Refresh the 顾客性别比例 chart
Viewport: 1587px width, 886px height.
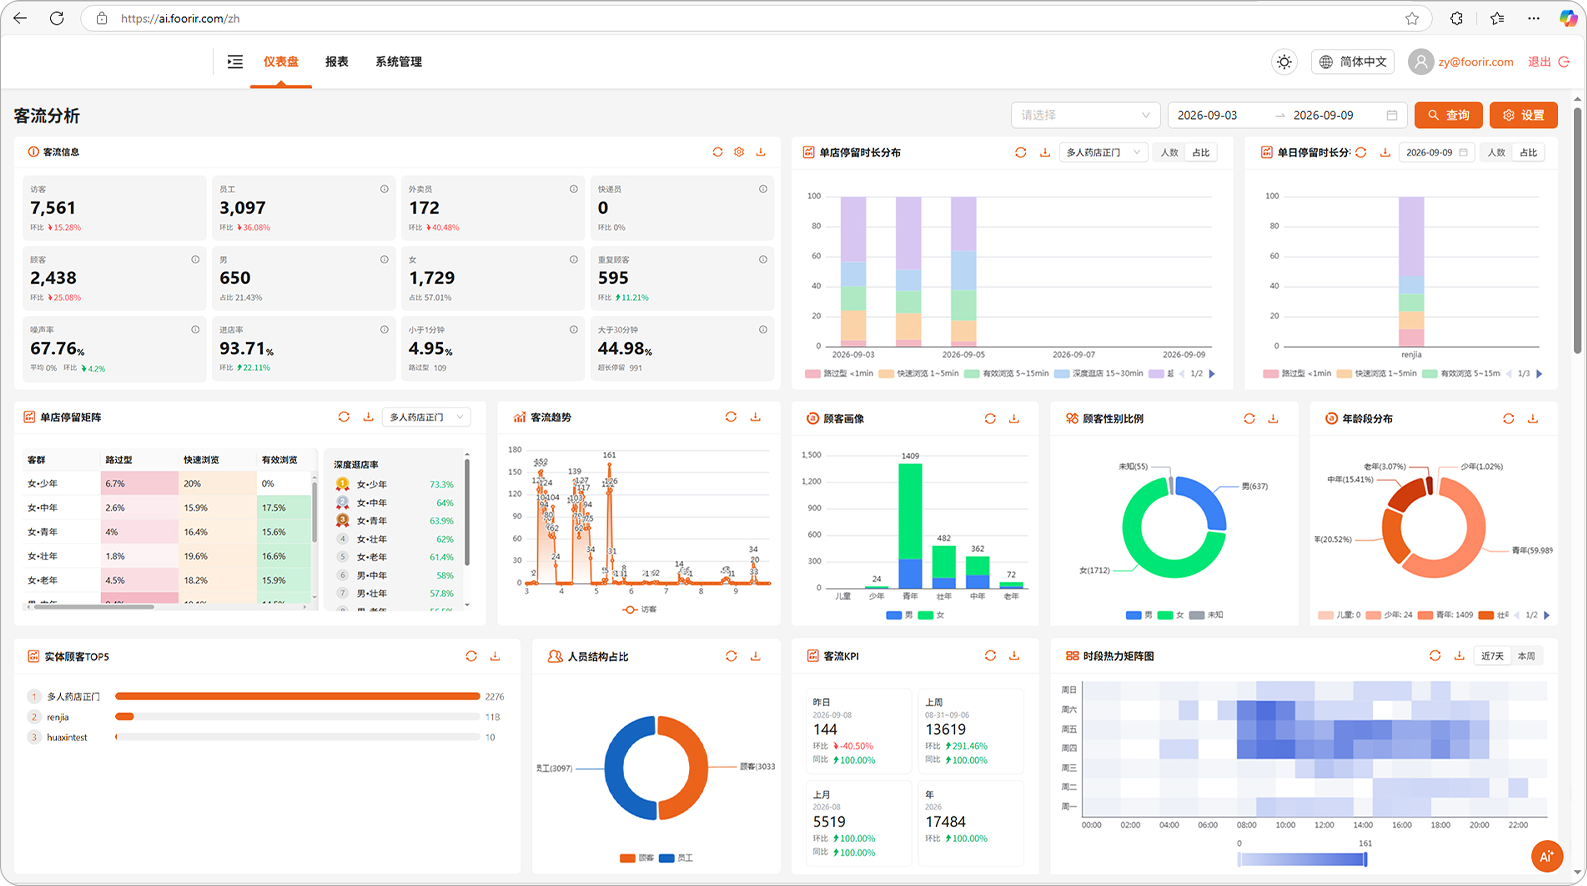[x=1249, y=418]
